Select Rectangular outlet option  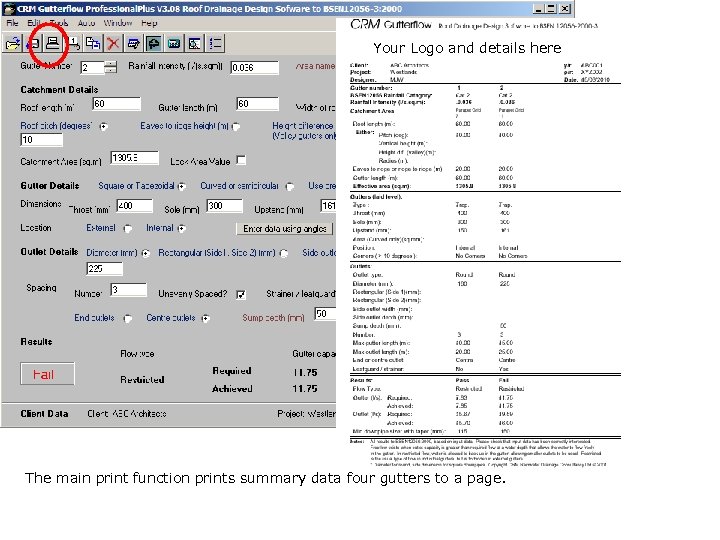point(284,253)
